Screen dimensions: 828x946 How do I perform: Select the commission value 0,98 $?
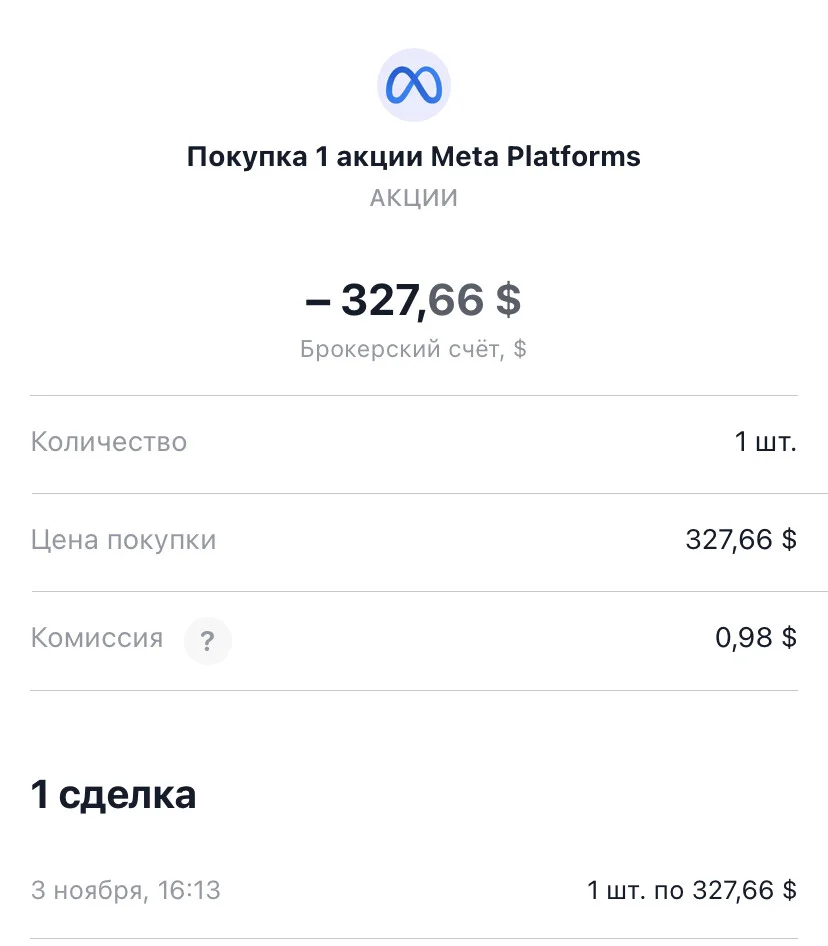tap(756, 638)
